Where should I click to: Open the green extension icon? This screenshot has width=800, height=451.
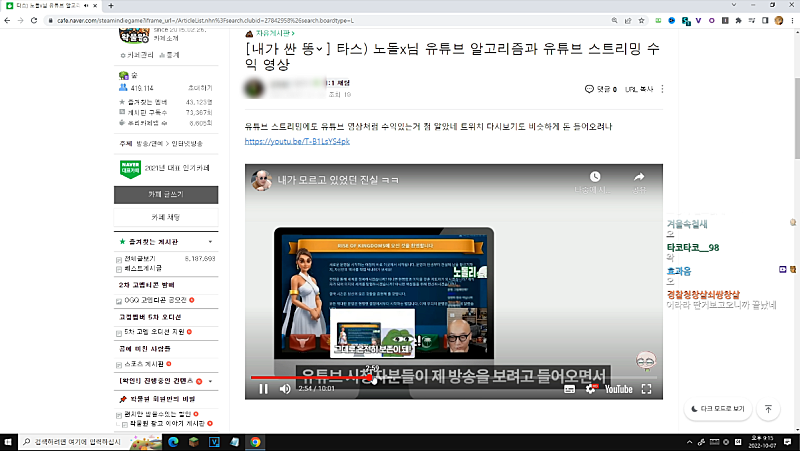click(x=658, y=20)
